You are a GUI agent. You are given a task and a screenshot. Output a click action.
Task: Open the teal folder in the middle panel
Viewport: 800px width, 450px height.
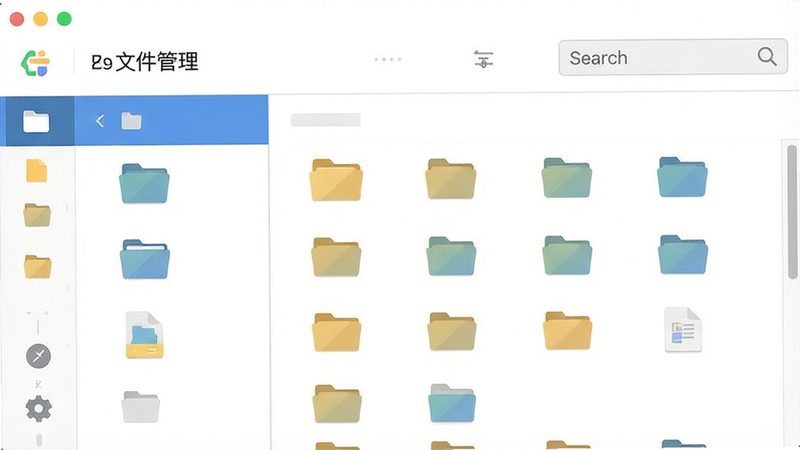point(144,184)
